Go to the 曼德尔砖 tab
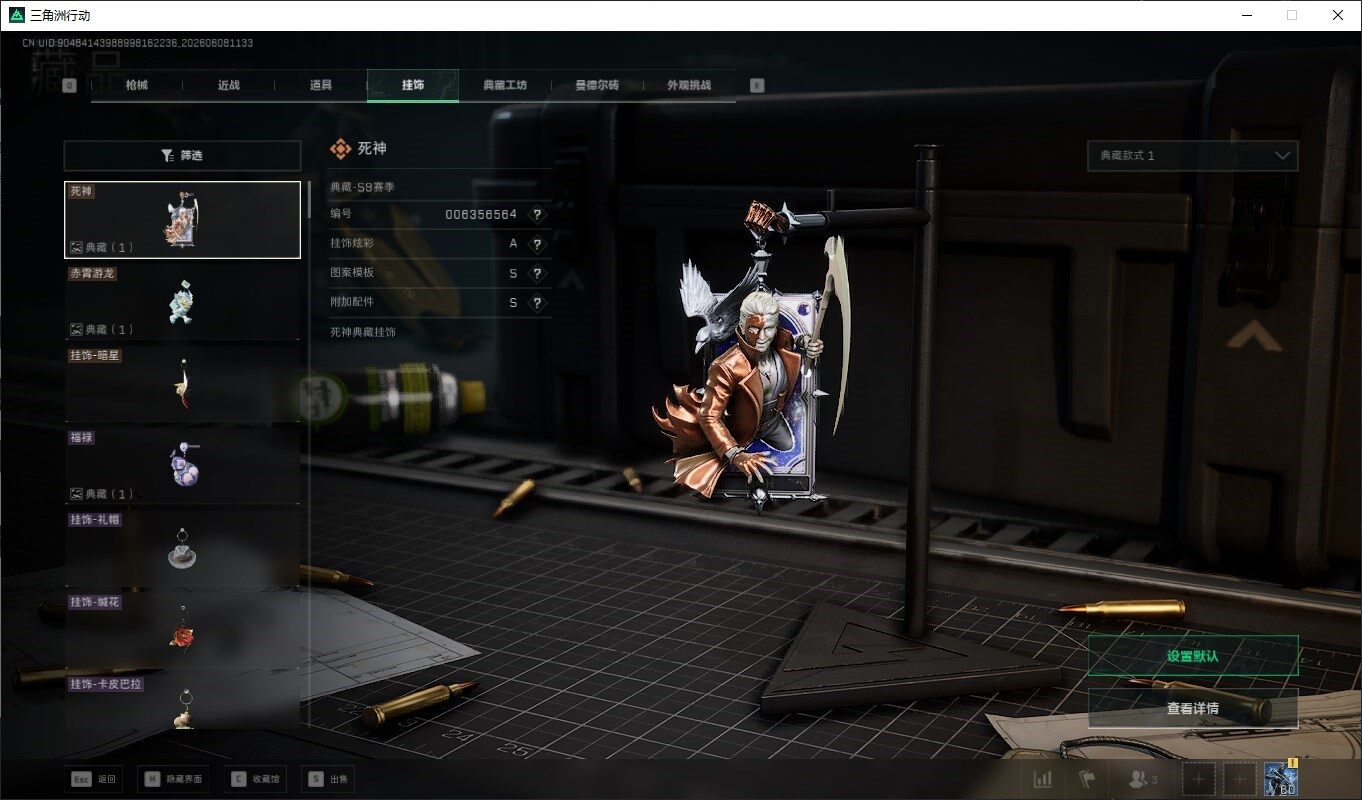This screenshot has width=1362, height=800. click(x=597, y=85)
